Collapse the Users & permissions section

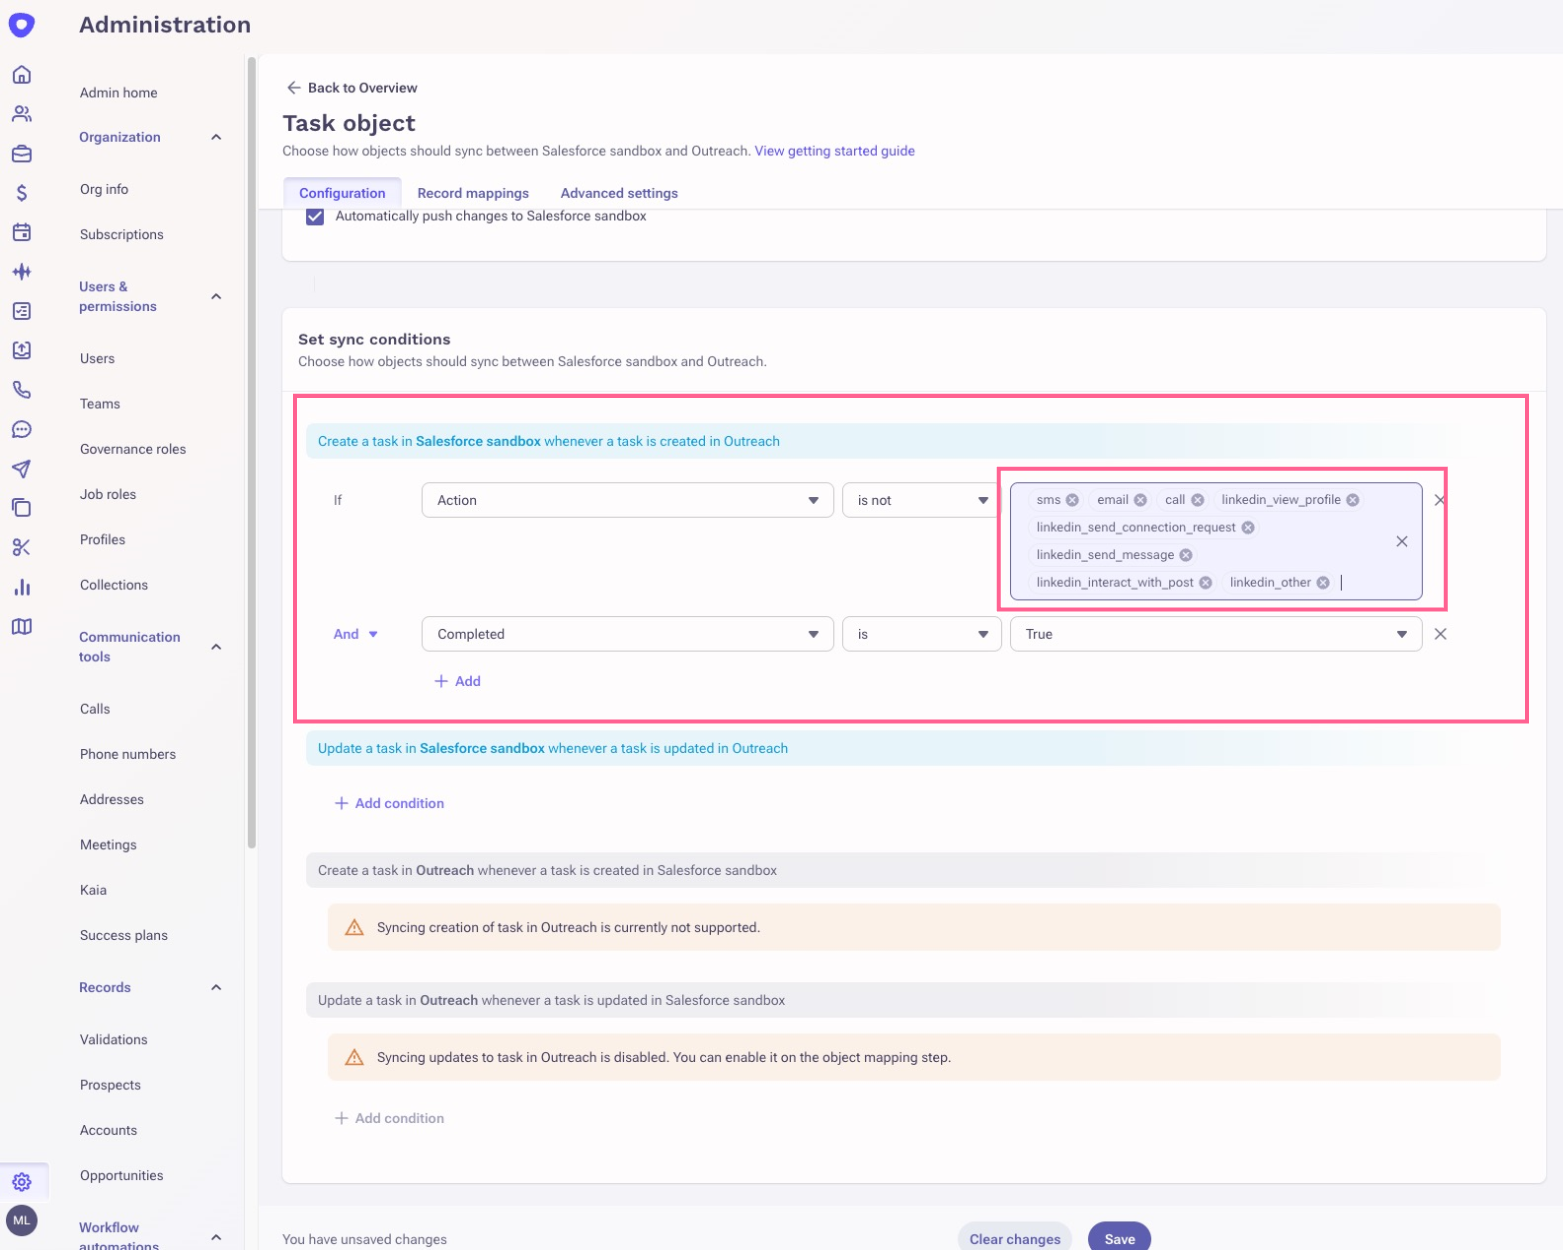216,296
